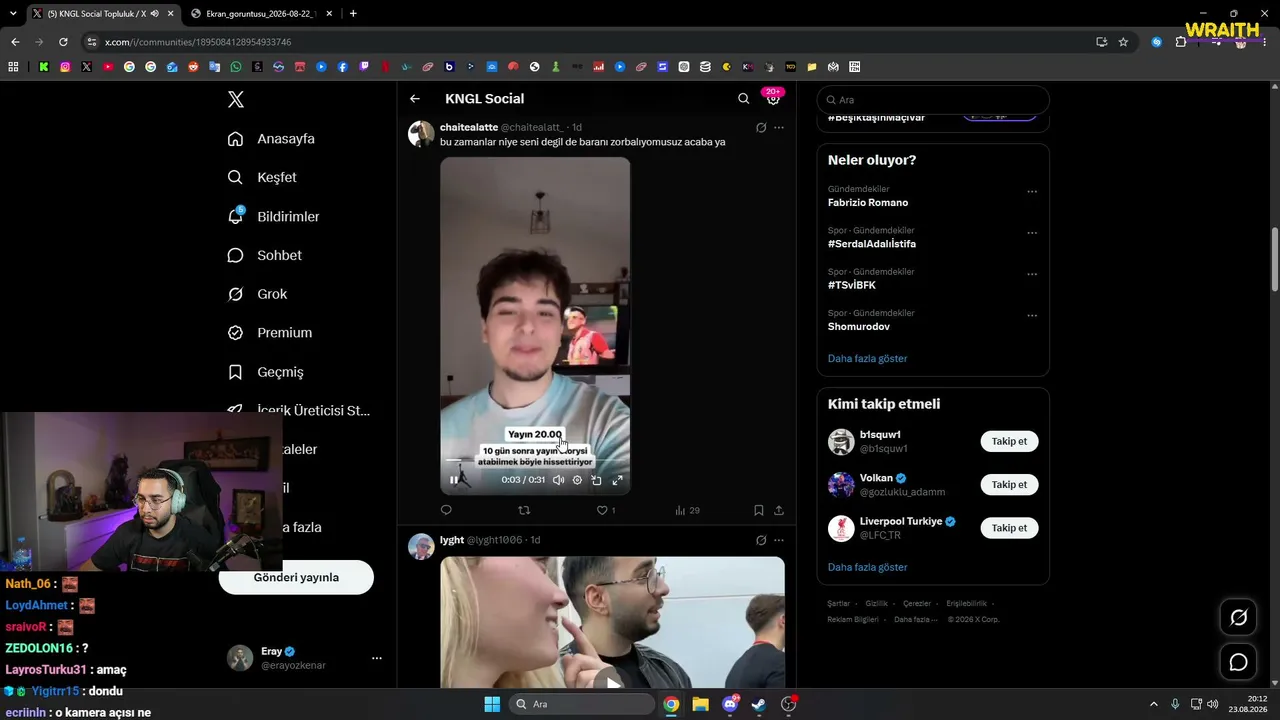
Task: Open lyght's profile avatar
Action: click(x=421, y=546)
